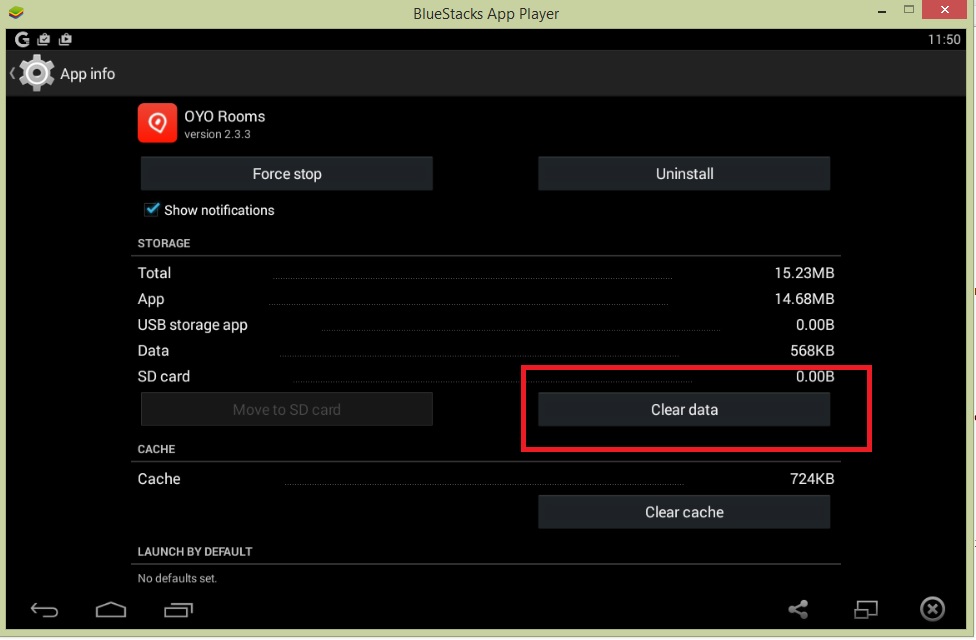Viewport: 976px width, 640px height.
Task: Click the BlueStacks logo in title bar
Action: (x=16, y=12)
